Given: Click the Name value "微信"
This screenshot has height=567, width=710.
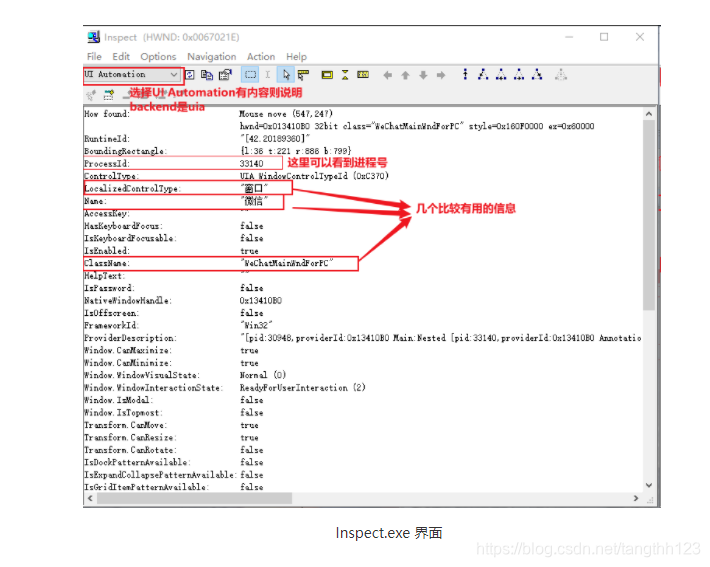Looking at the screenshot, I should pyautogui.click(x=254, y=201).
